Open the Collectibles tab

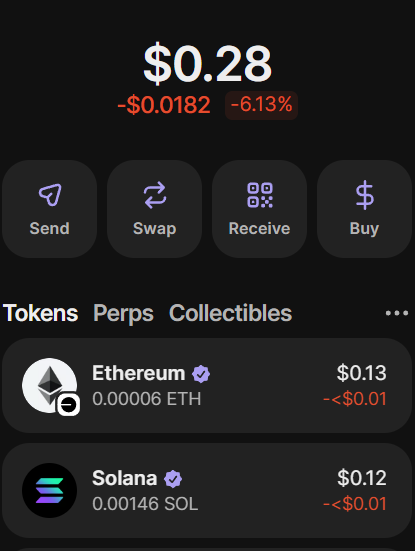coord(231,313)
